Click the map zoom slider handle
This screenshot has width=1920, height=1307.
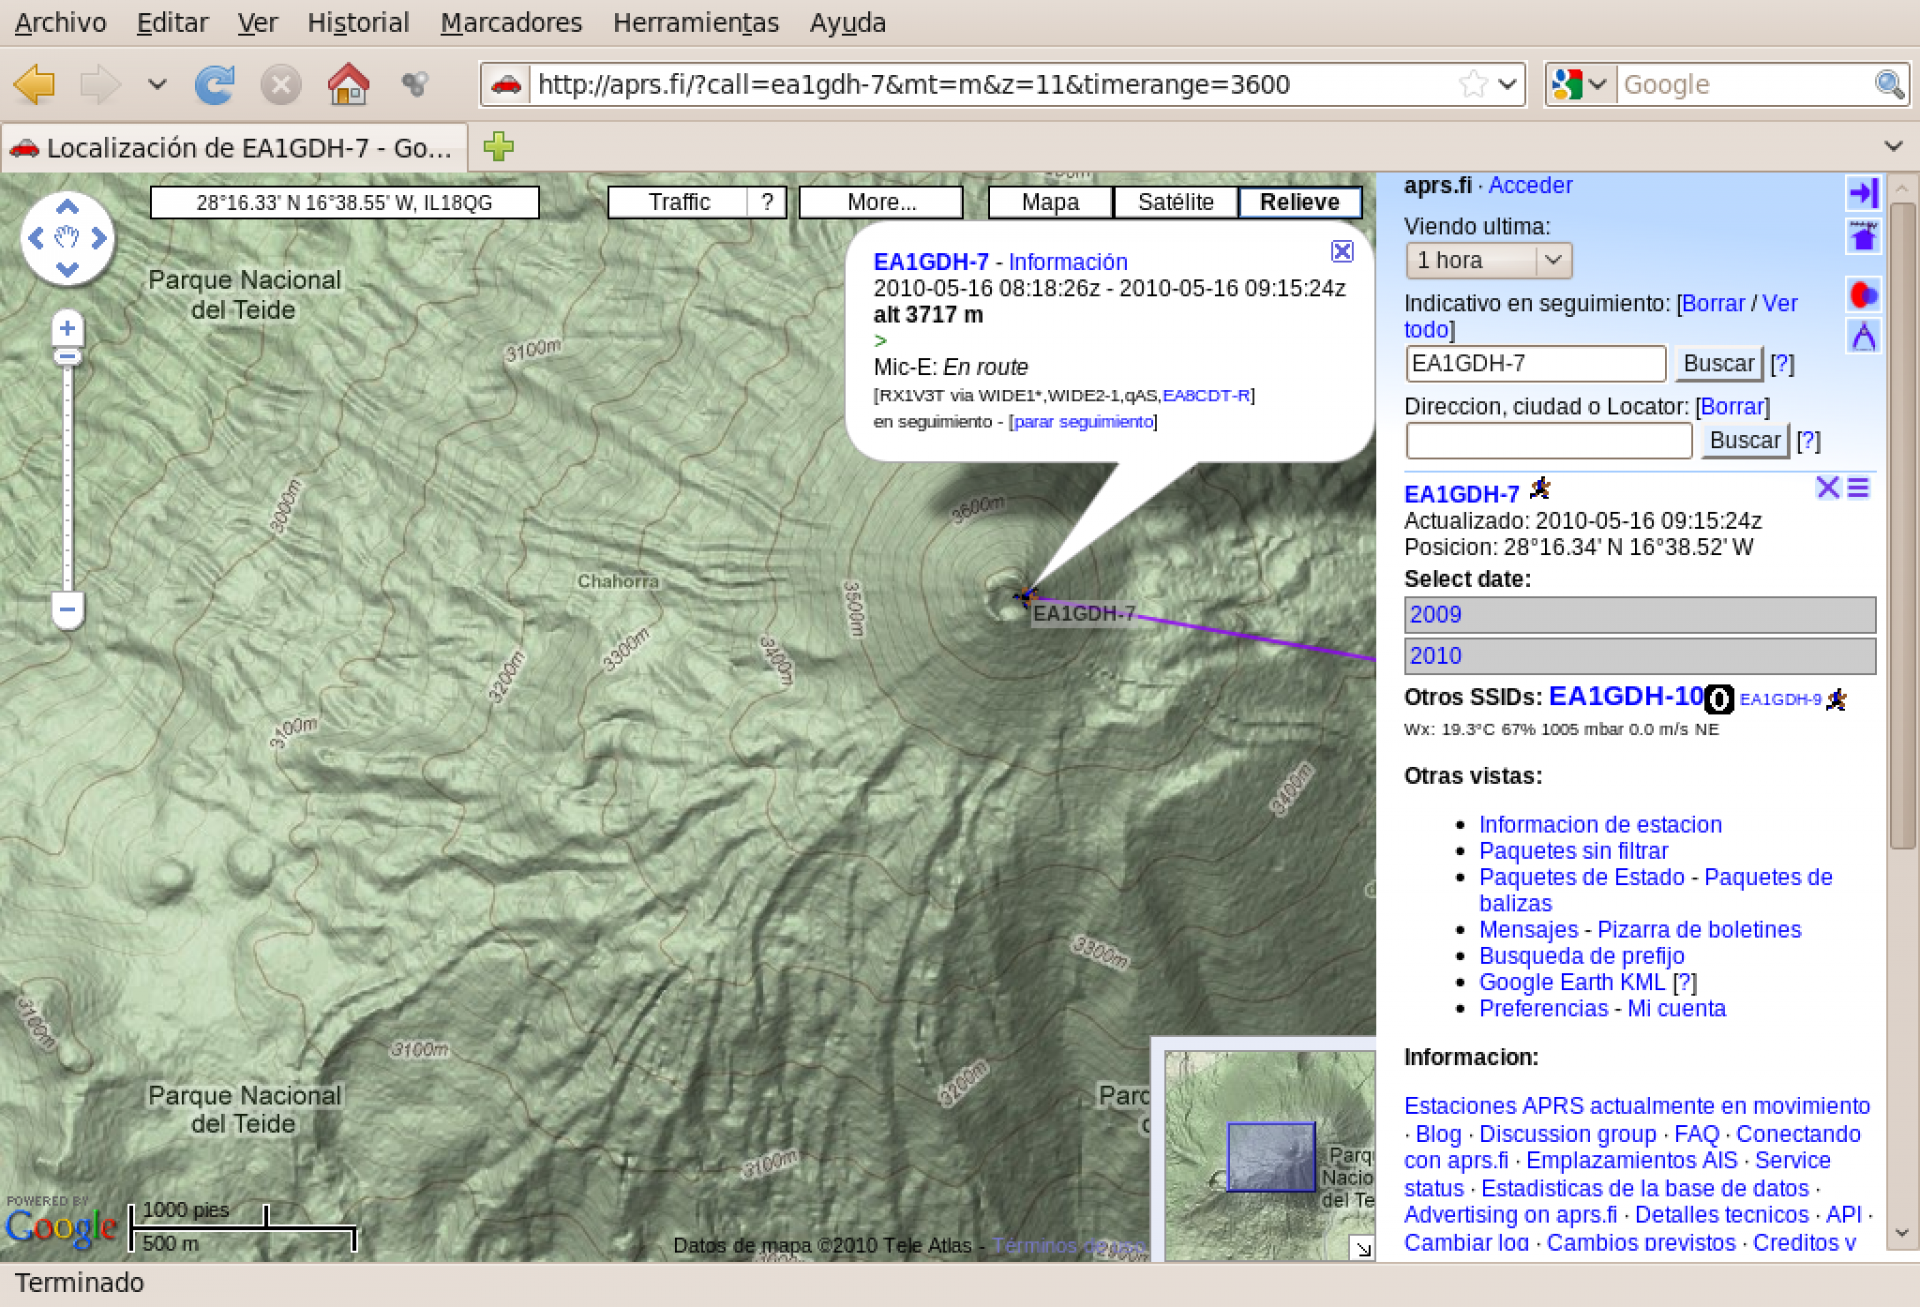(67, 357)
